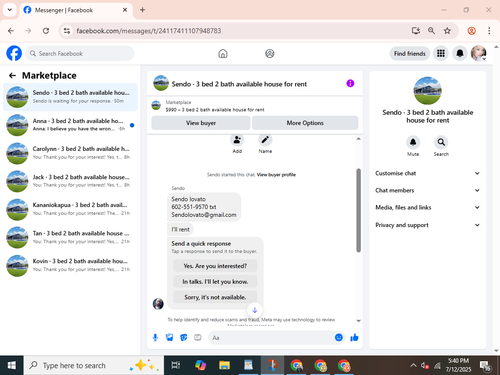Expand the Customise chat section
Image resolution: width=500 pixels, height=375 pixels.
[428, 173]
